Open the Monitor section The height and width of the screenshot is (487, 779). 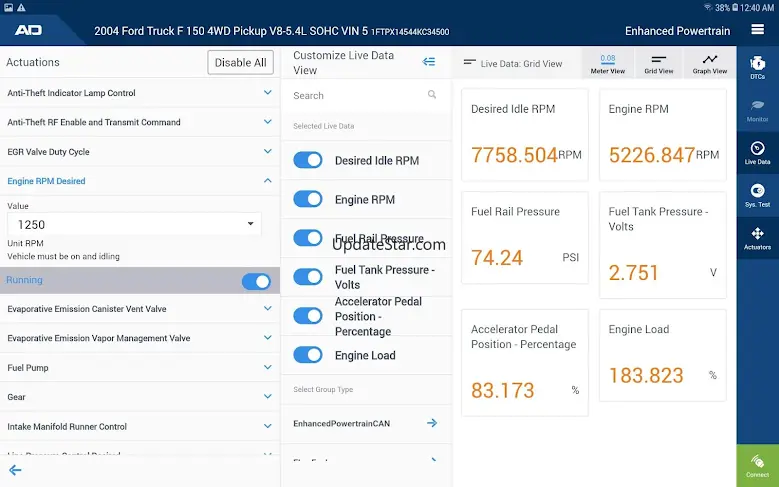[x=757, y=108]
